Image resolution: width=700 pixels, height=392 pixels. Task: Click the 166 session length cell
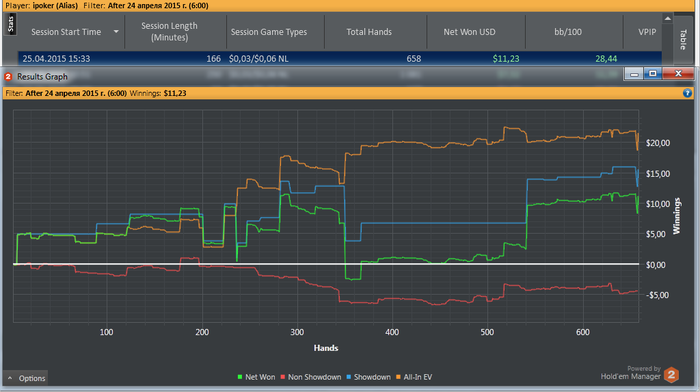tap(213, 58)
